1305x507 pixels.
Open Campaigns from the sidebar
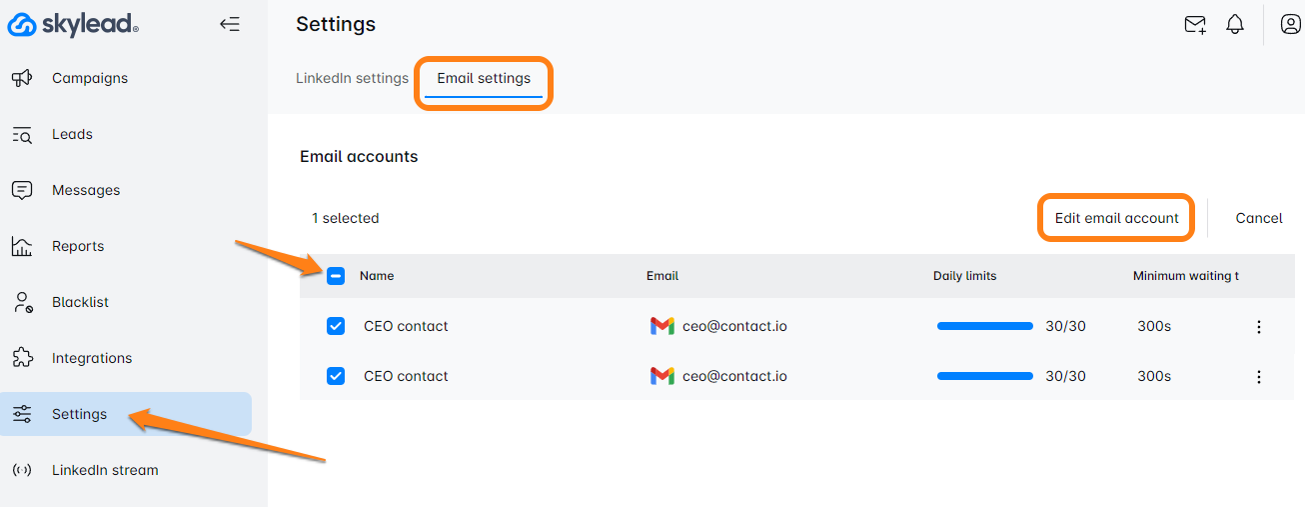[89, 78]
